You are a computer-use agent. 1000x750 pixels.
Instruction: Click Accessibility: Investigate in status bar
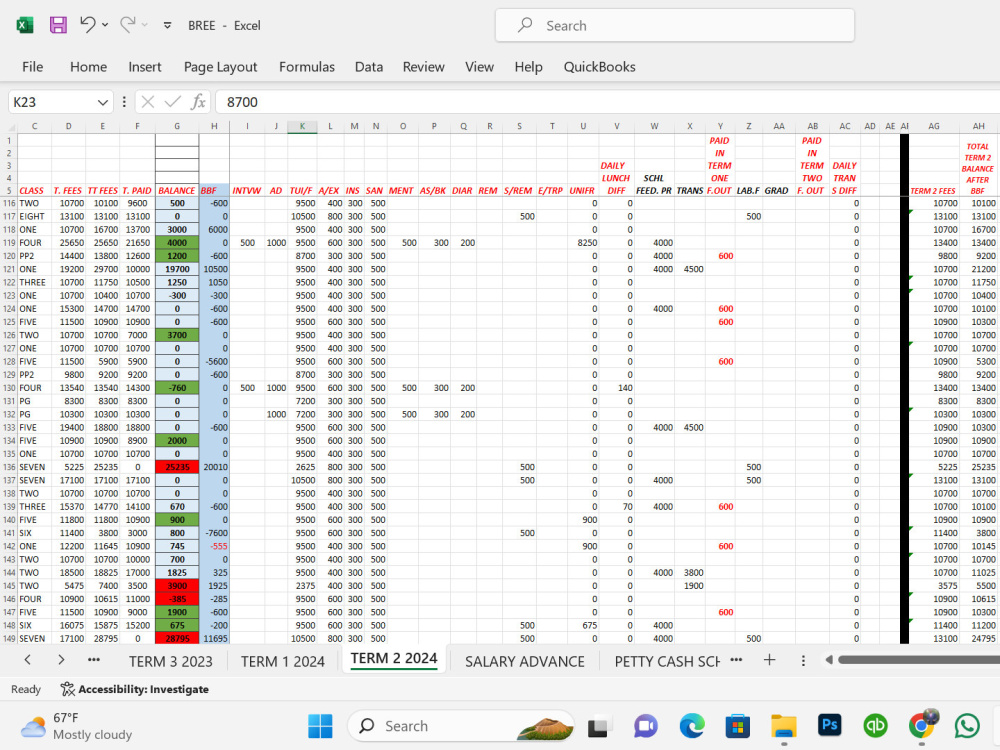135,689
